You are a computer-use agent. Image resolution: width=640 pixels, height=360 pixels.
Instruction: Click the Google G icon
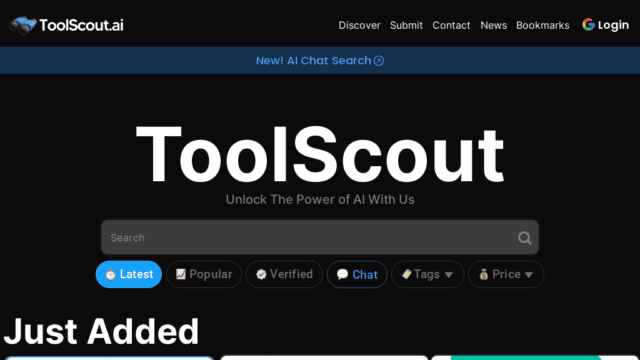point(588,25)
